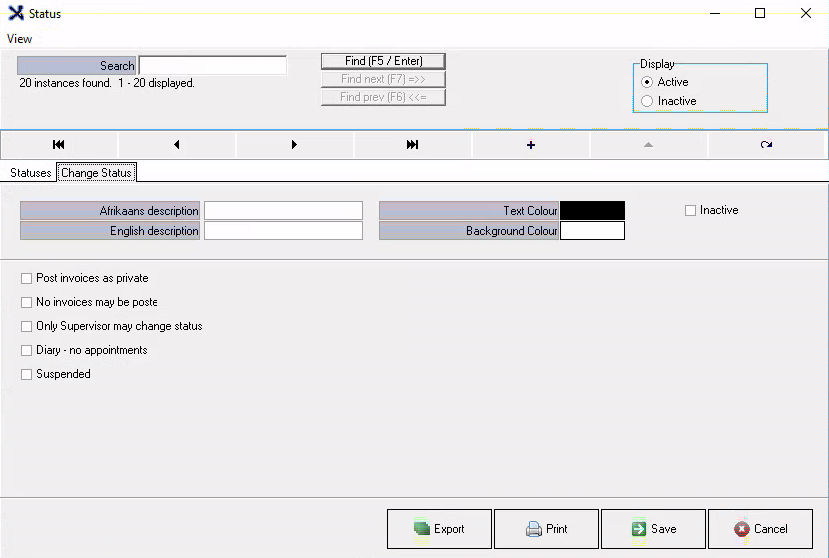Pick the black Text Colour swatch

tap(592, 211)
